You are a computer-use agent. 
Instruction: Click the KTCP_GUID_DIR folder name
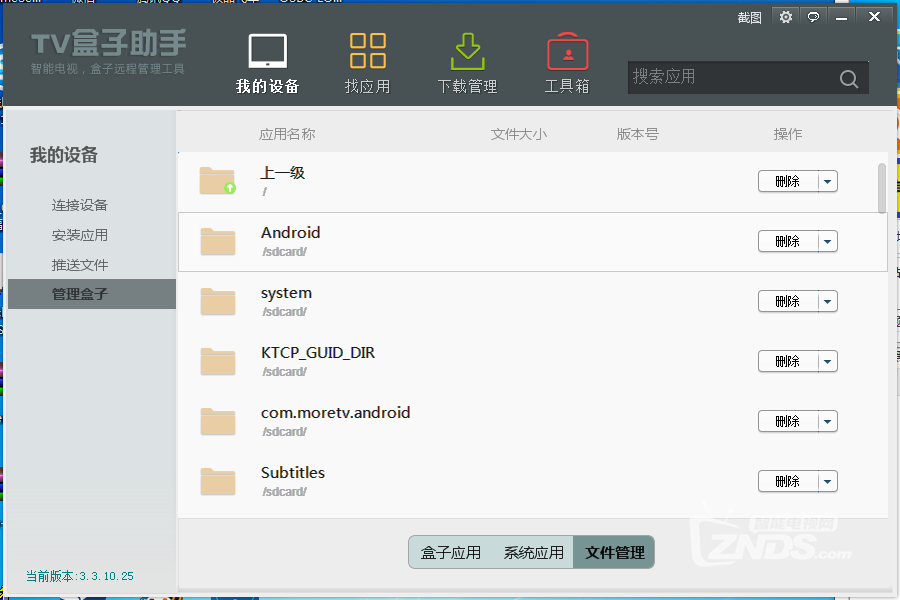(318, 353)
